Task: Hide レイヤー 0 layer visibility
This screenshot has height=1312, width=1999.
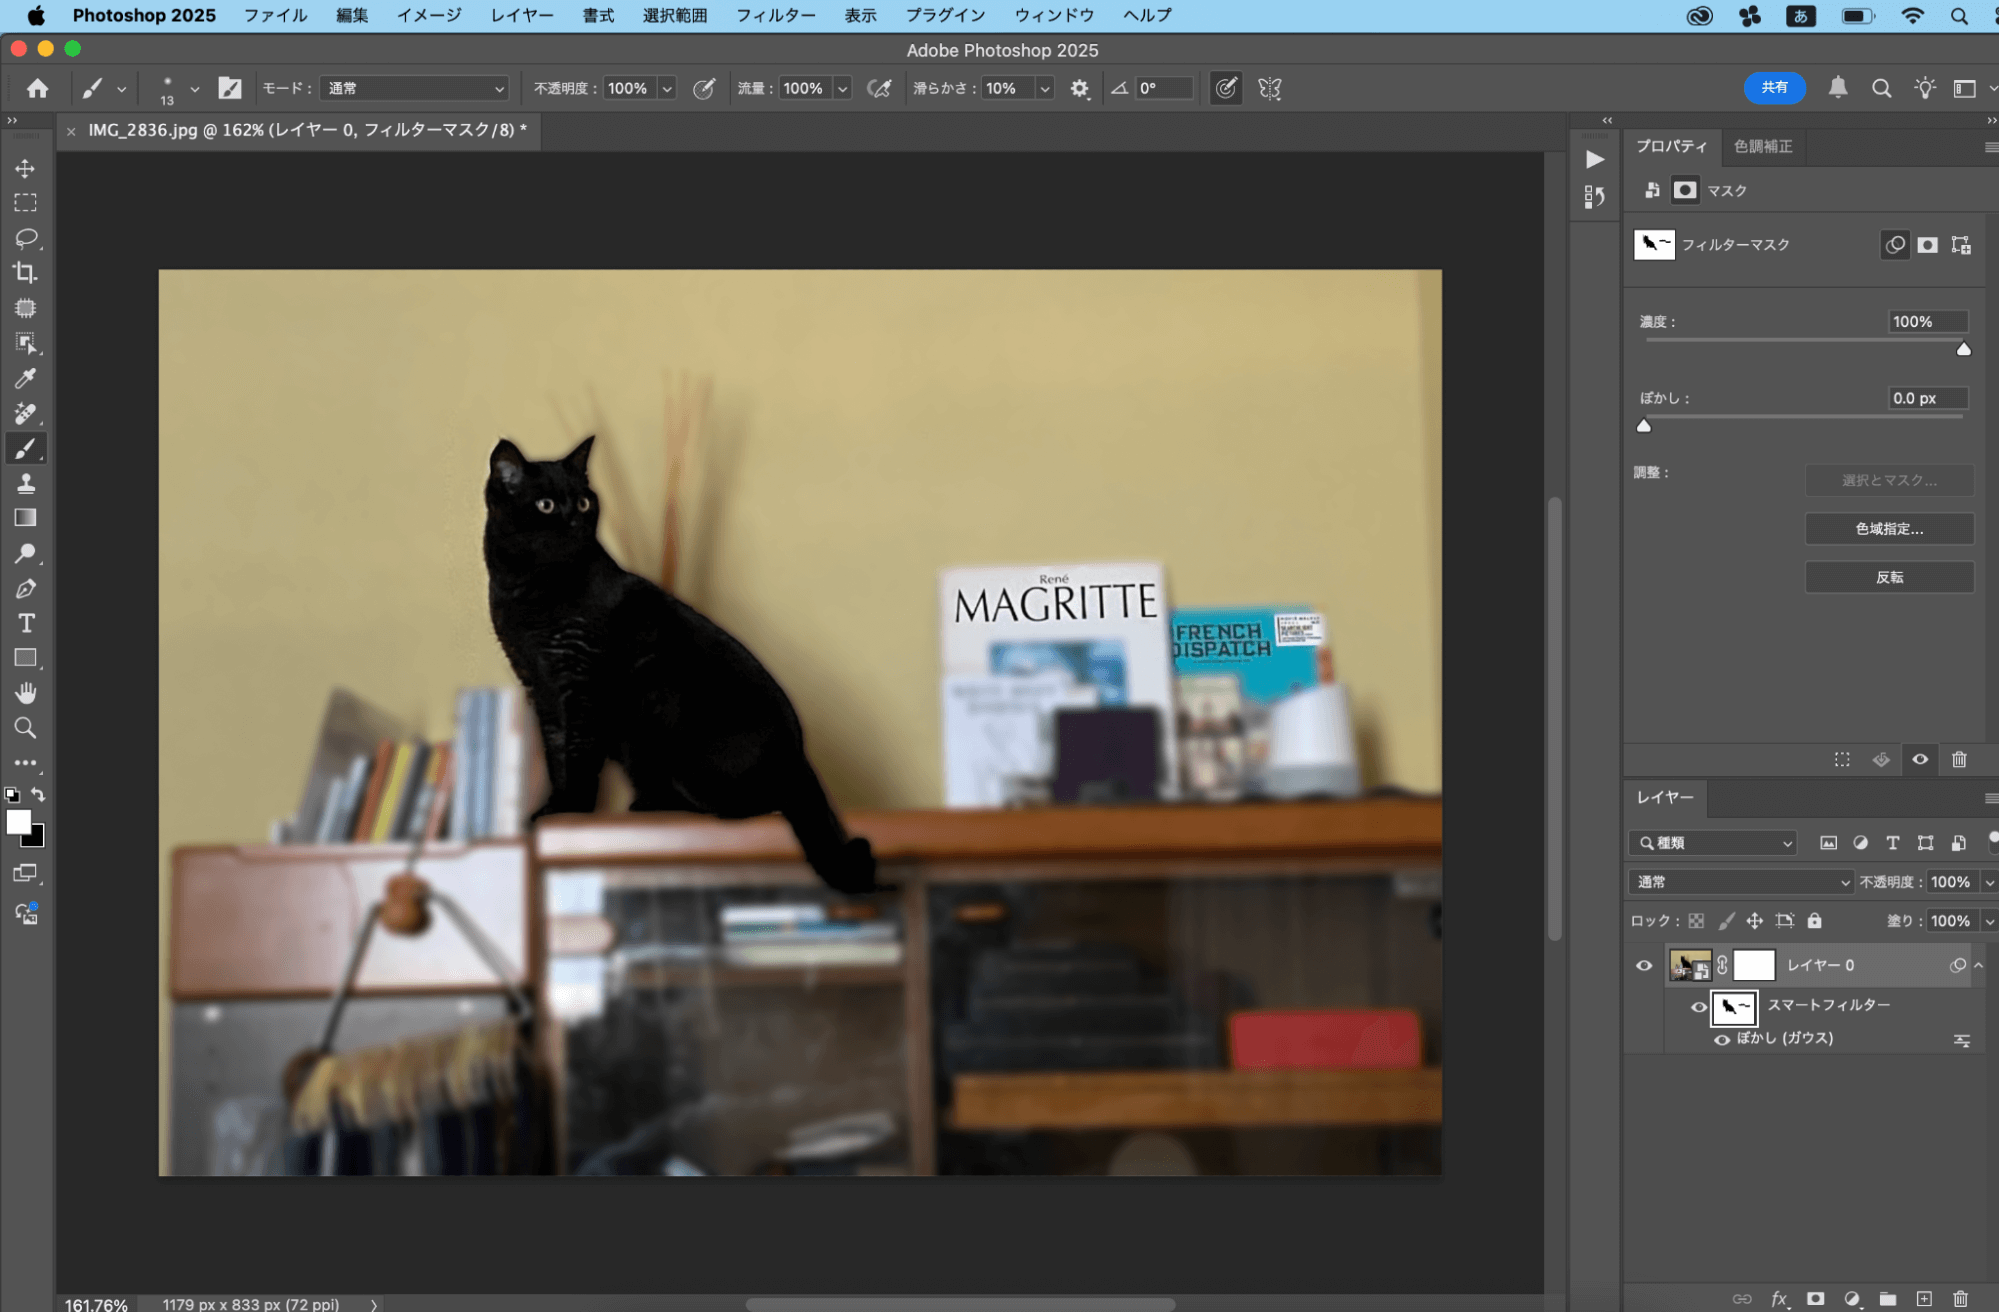Action: point(1644,965)
